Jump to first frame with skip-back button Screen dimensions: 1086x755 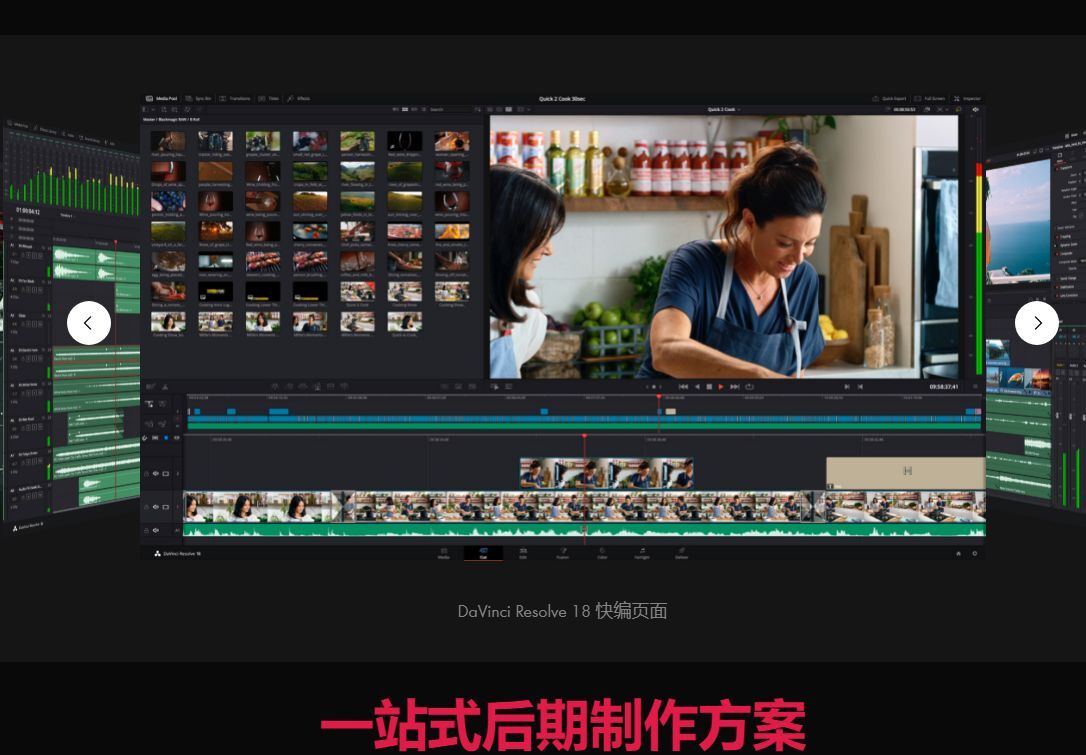tap(683, 387)
